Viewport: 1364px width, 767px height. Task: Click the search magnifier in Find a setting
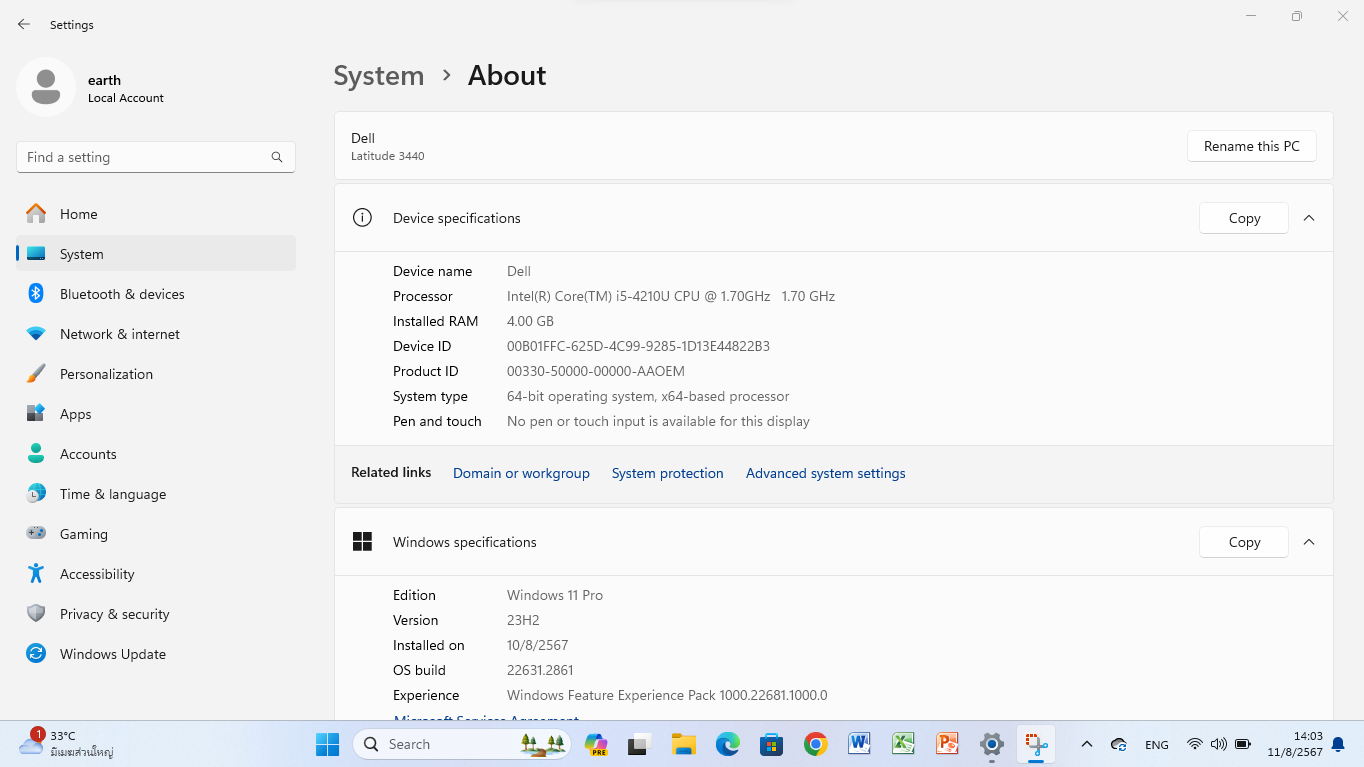[x=277, y=157]
